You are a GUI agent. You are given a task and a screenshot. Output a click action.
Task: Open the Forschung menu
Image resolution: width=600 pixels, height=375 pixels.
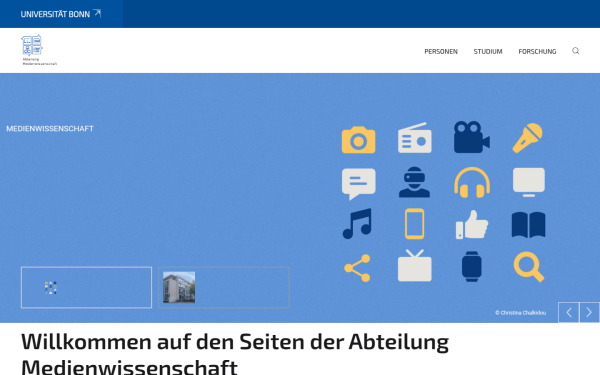tap(537, 51)
